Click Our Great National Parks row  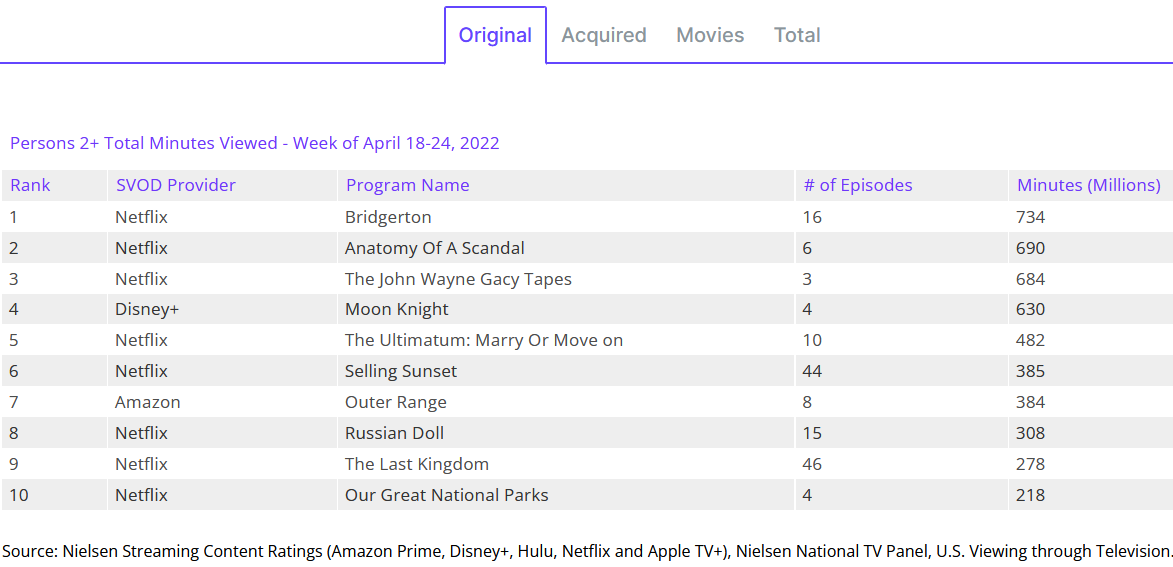(446, 496)
